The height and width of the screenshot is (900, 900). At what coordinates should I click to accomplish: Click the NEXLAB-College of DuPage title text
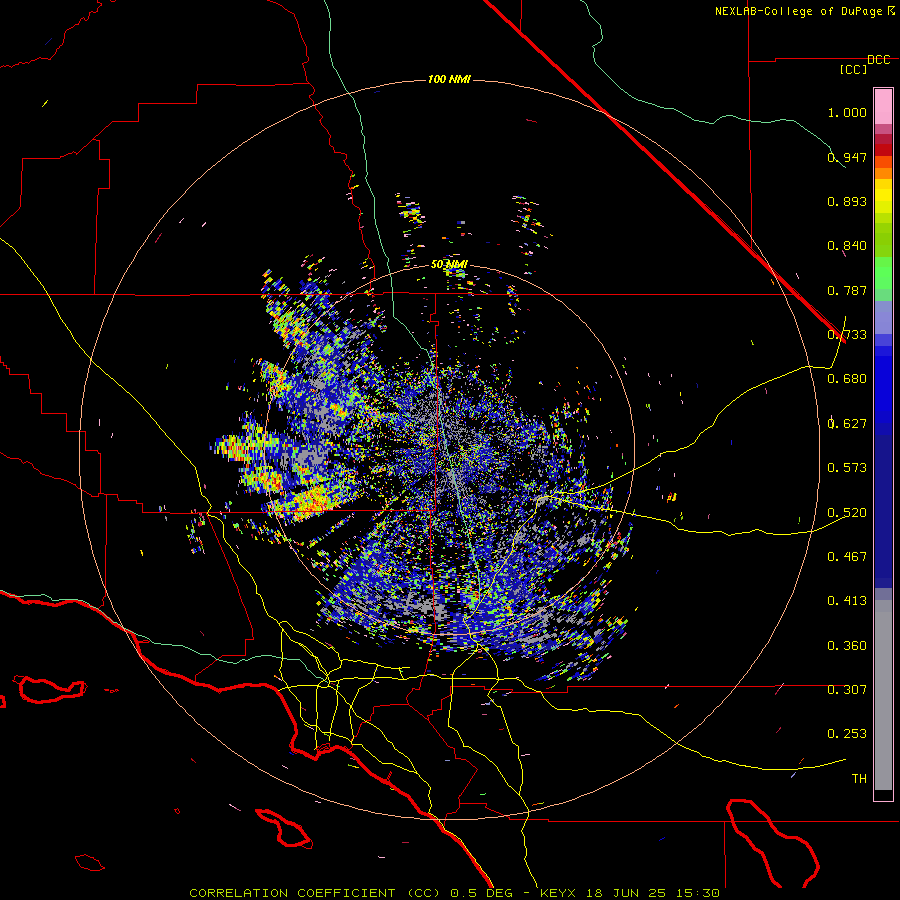pyautogui.click(x=798, y=11)
